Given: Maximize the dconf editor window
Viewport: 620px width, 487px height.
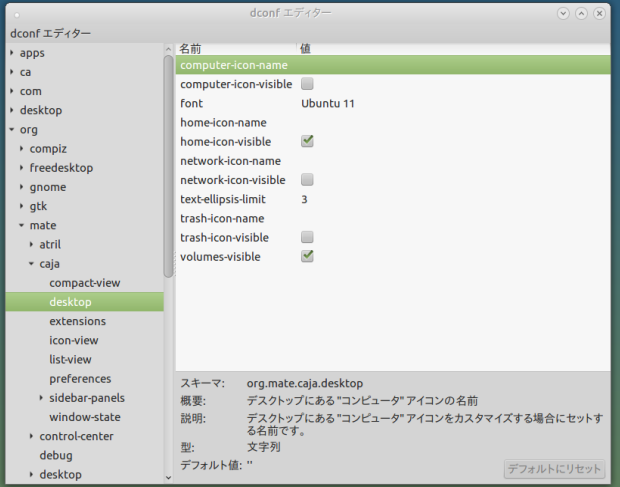Looking at the screenshot, I should click(x=581, y=13).
